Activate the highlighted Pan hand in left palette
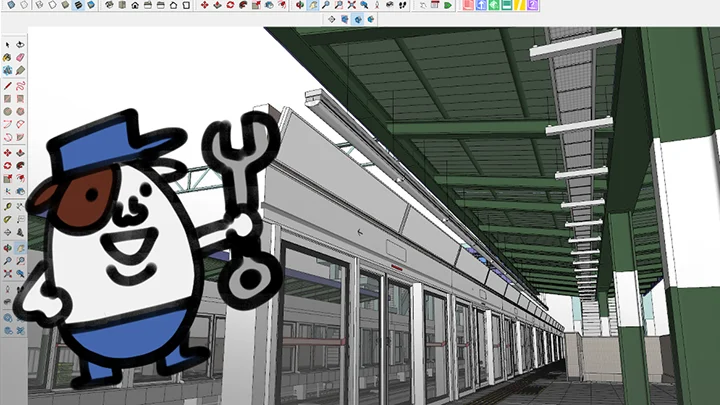This screenshot has width=720, height=405. 20,248
